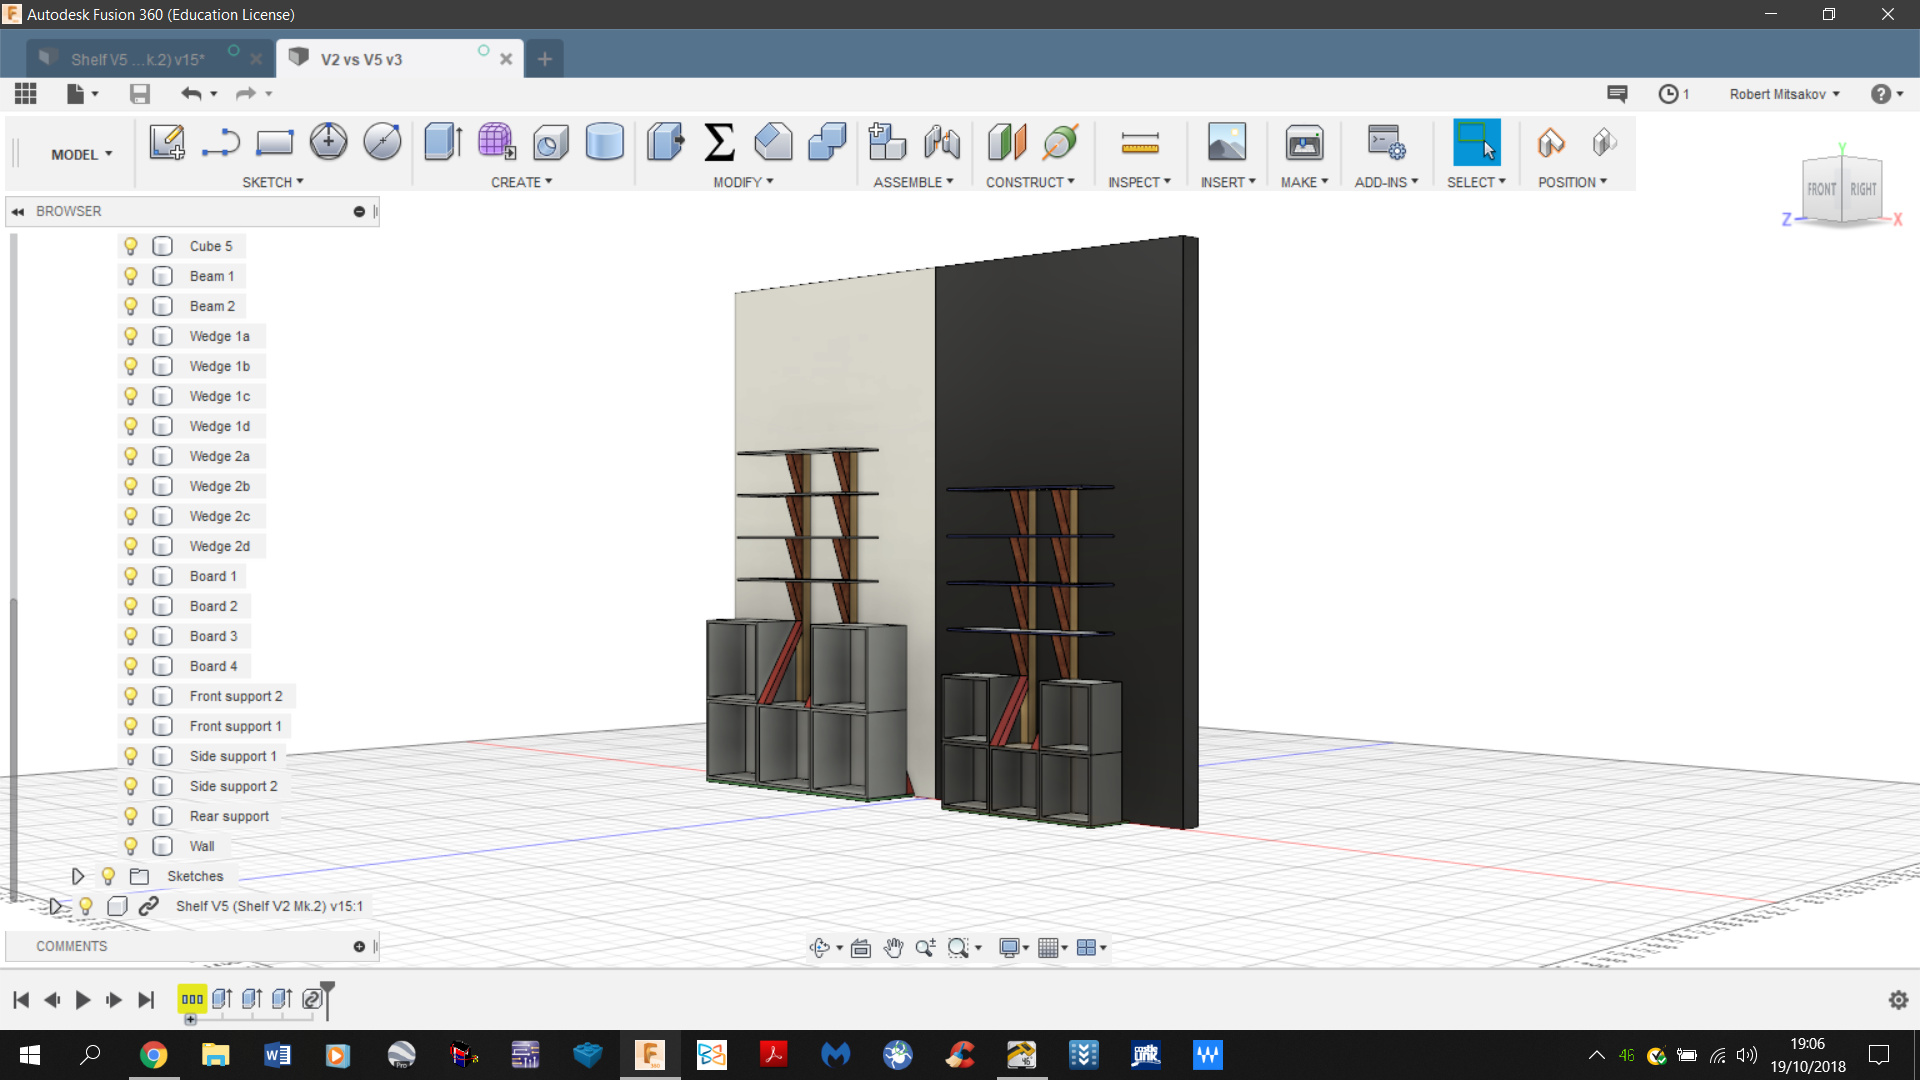Open the Data Panel grid icon
1920x1080 pixels.
tap(26, 94)
